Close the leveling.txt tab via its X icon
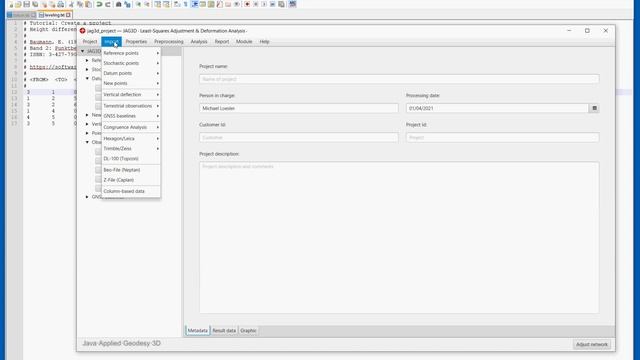This screenshot has height=360, width=640. click(x=68, y=15)
